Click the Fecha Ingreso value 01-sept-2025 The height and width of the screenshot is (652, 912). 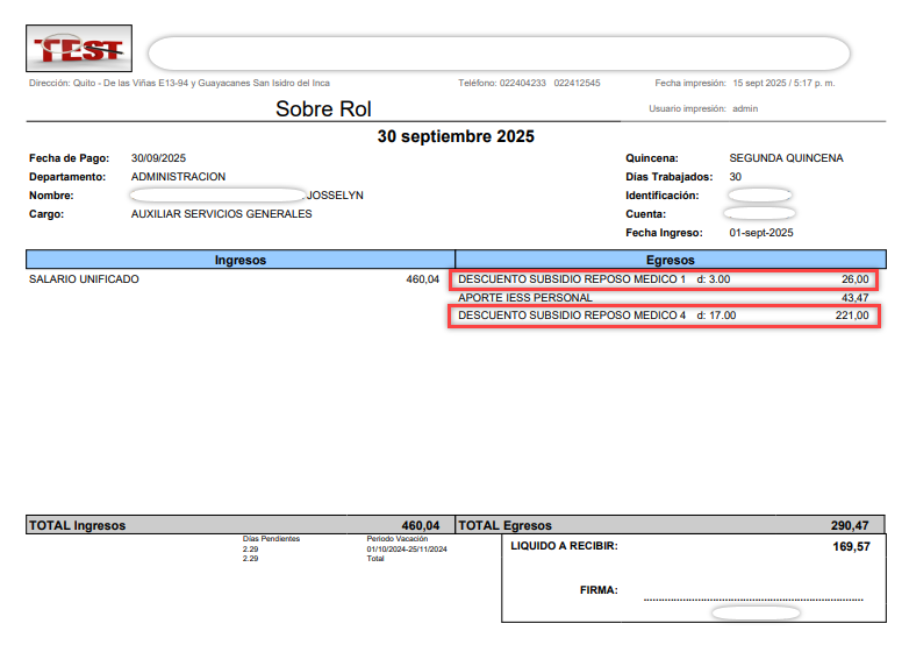coord(761,233)
